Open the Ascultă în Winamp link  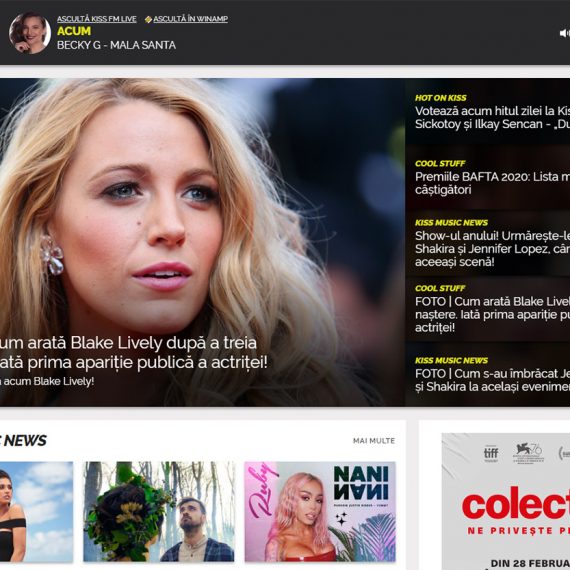pyautogui.click(x=190, y=19)
